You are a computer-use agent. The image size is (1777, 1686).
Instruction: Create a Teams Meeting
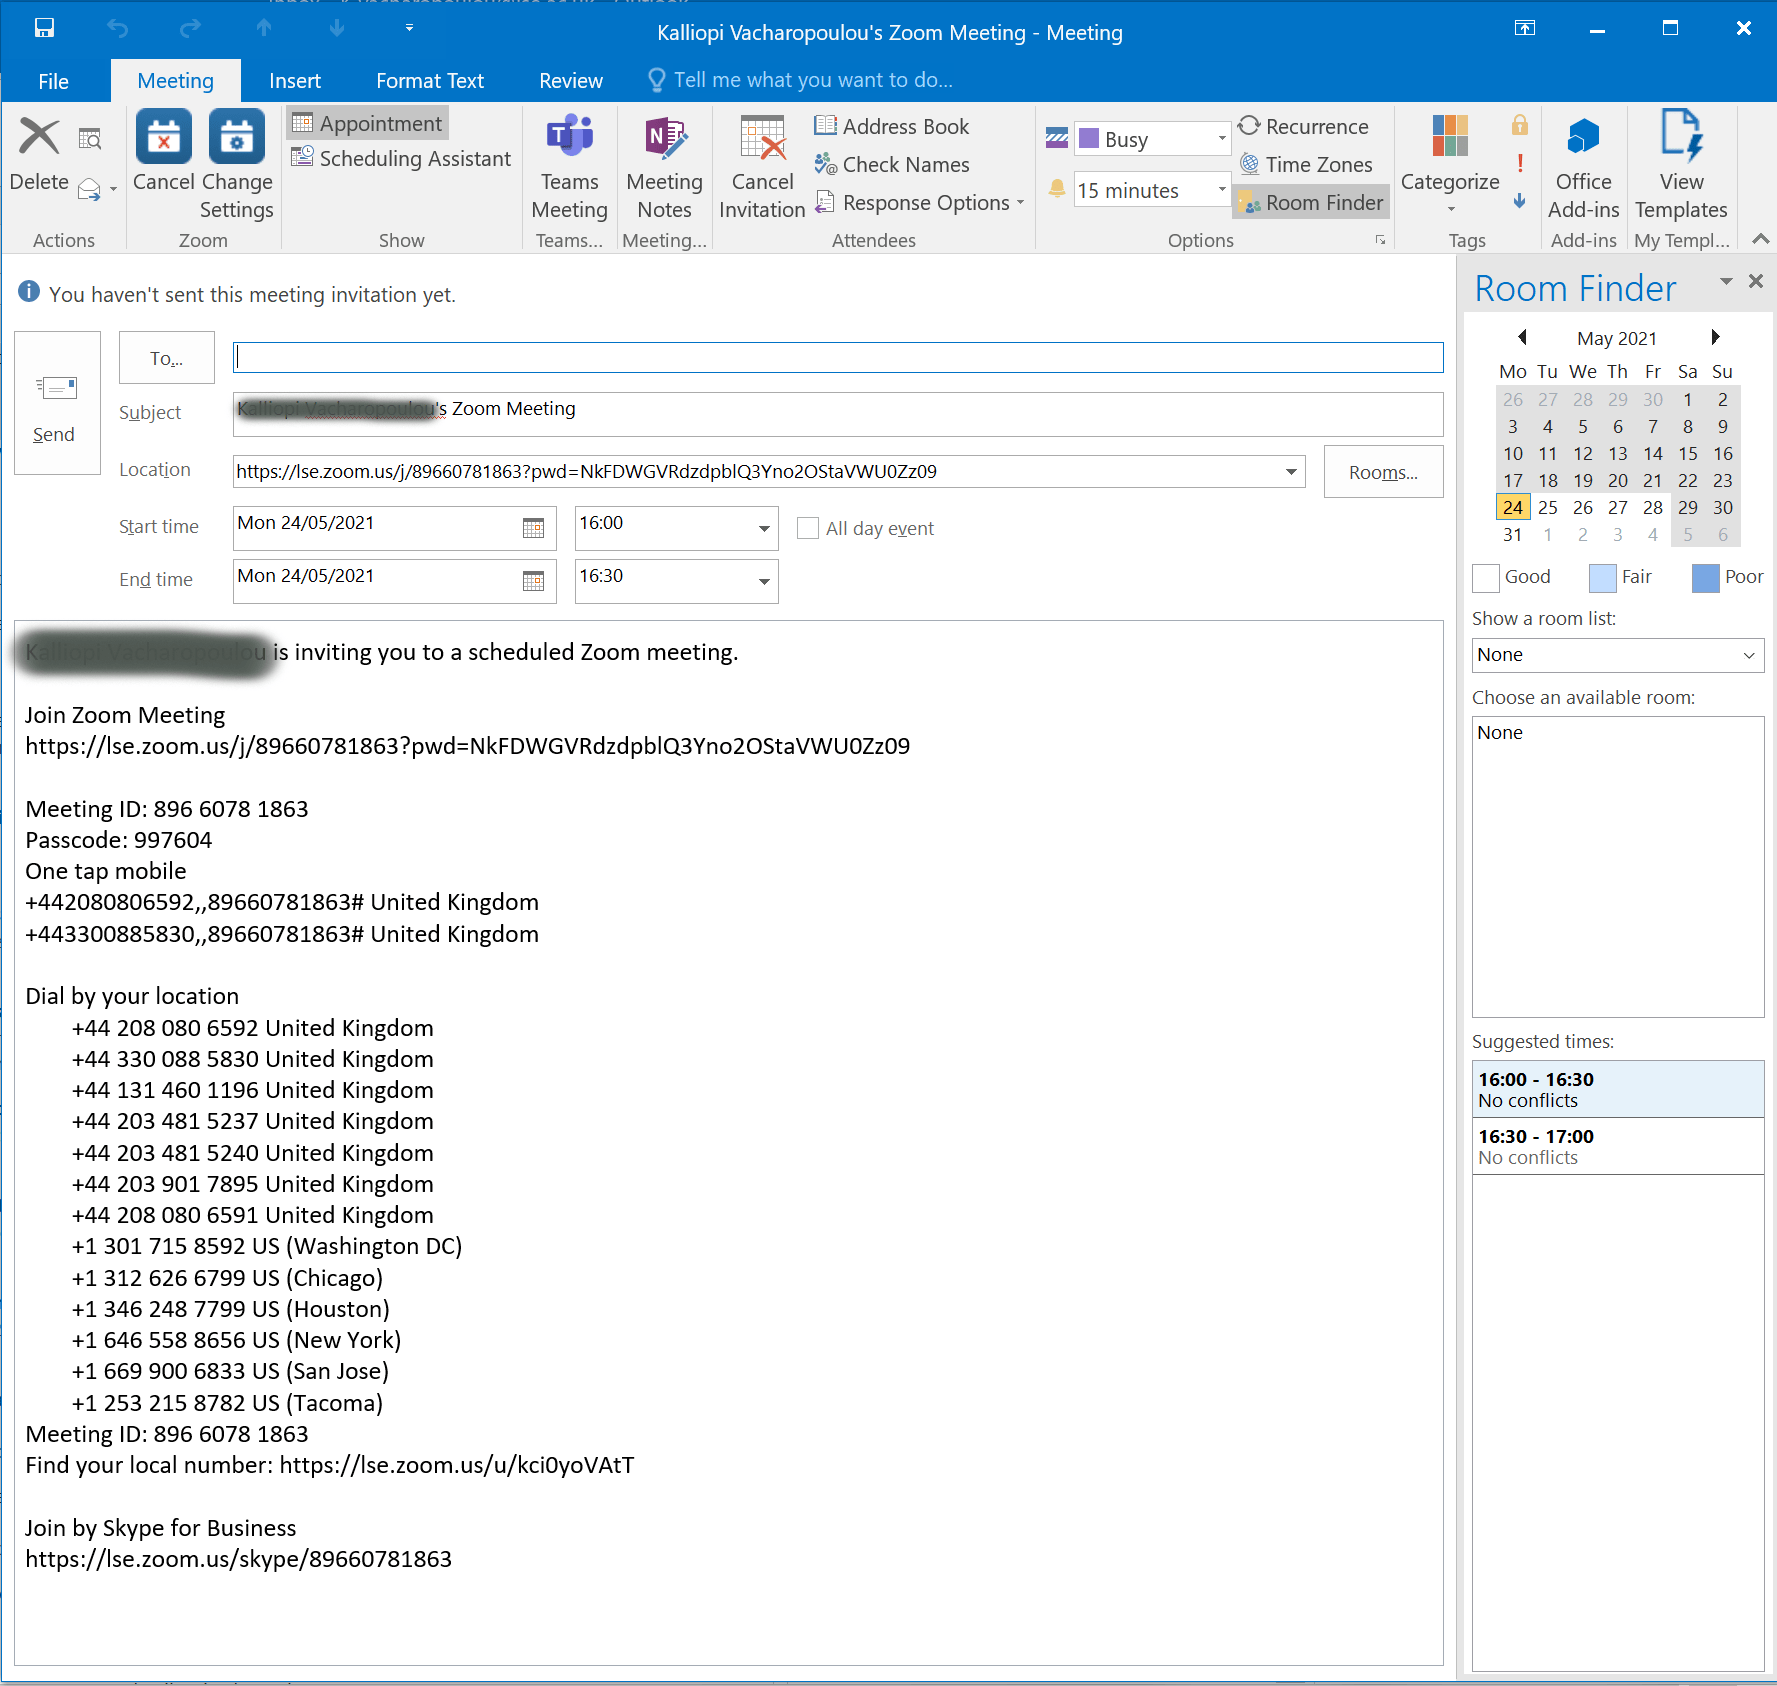tap(569, 165)
